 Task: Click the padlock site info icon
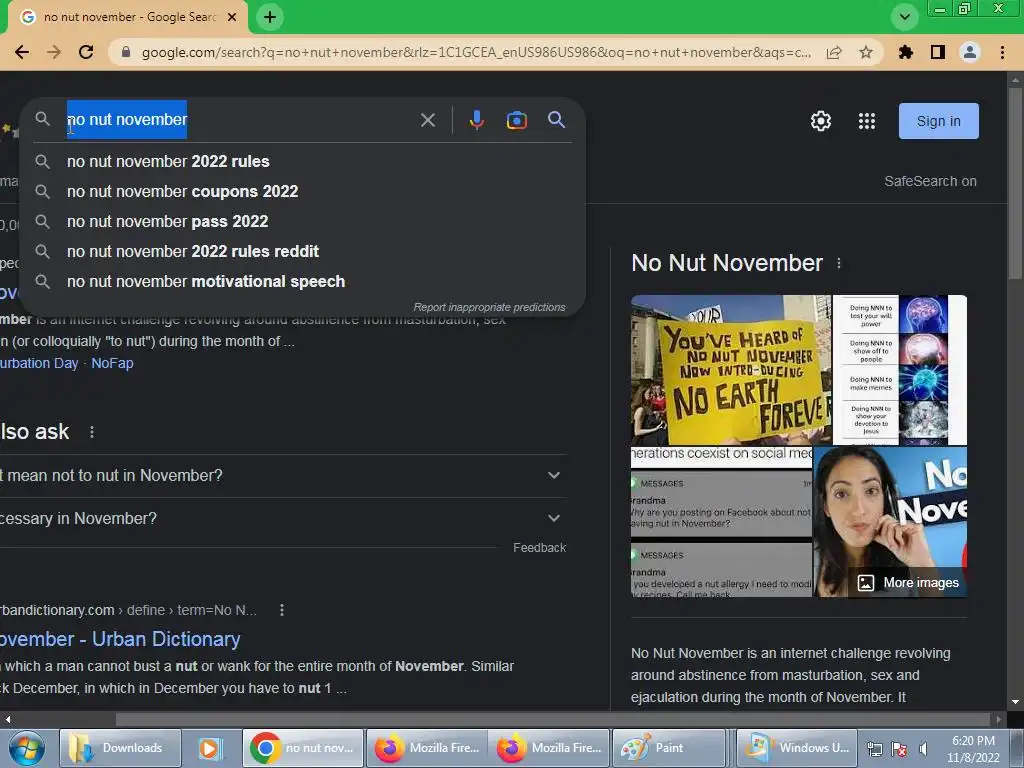[126, 52]
